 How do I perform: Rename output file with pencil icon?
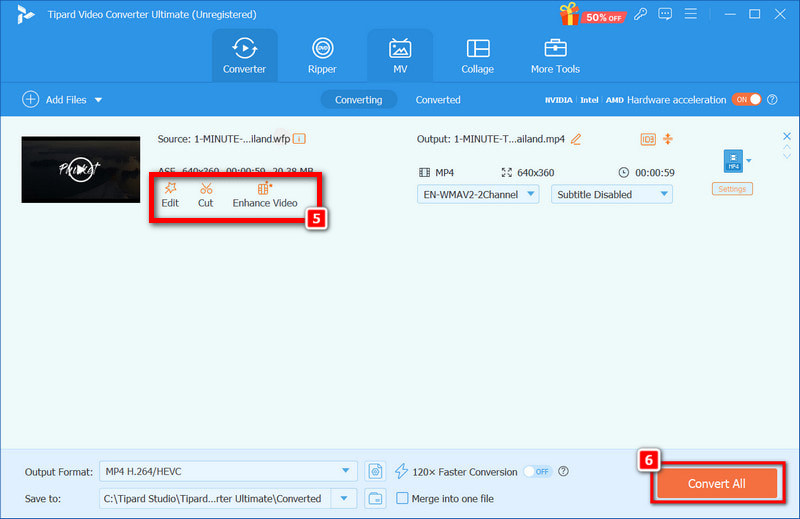point(576,139)
